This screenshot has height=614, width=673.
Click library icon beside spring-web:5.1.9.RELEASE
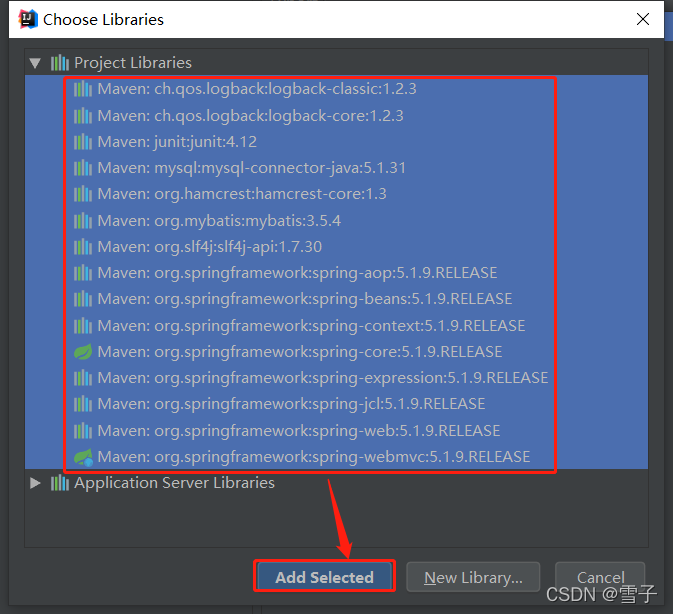83,430
